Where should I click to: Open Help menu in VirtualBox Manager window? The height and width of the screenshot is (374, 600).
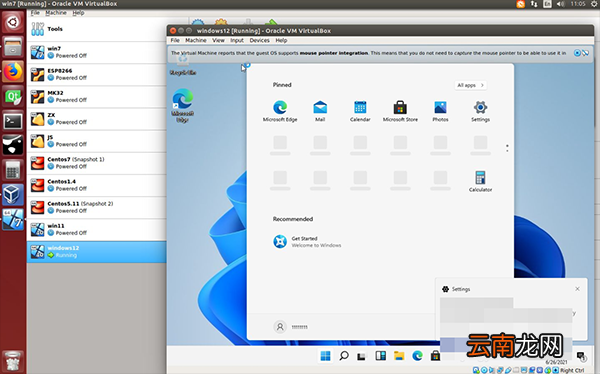coord(78,13)
